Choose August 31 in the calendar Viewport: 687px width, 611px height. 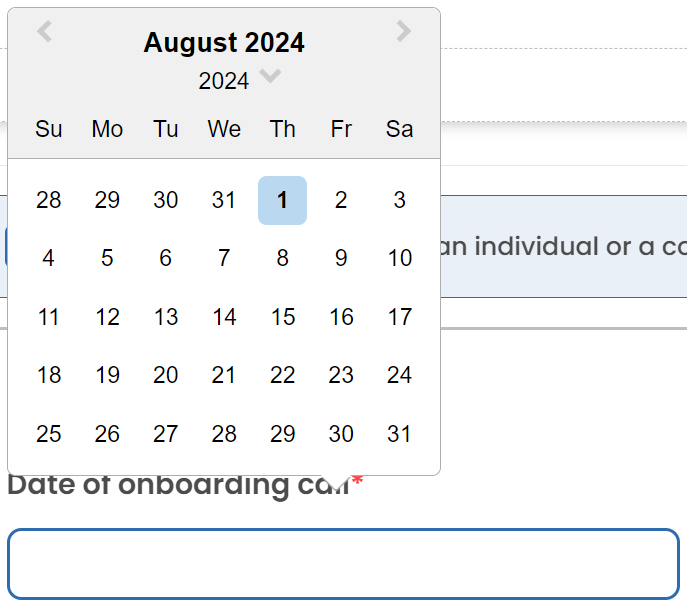coord(399,434)
